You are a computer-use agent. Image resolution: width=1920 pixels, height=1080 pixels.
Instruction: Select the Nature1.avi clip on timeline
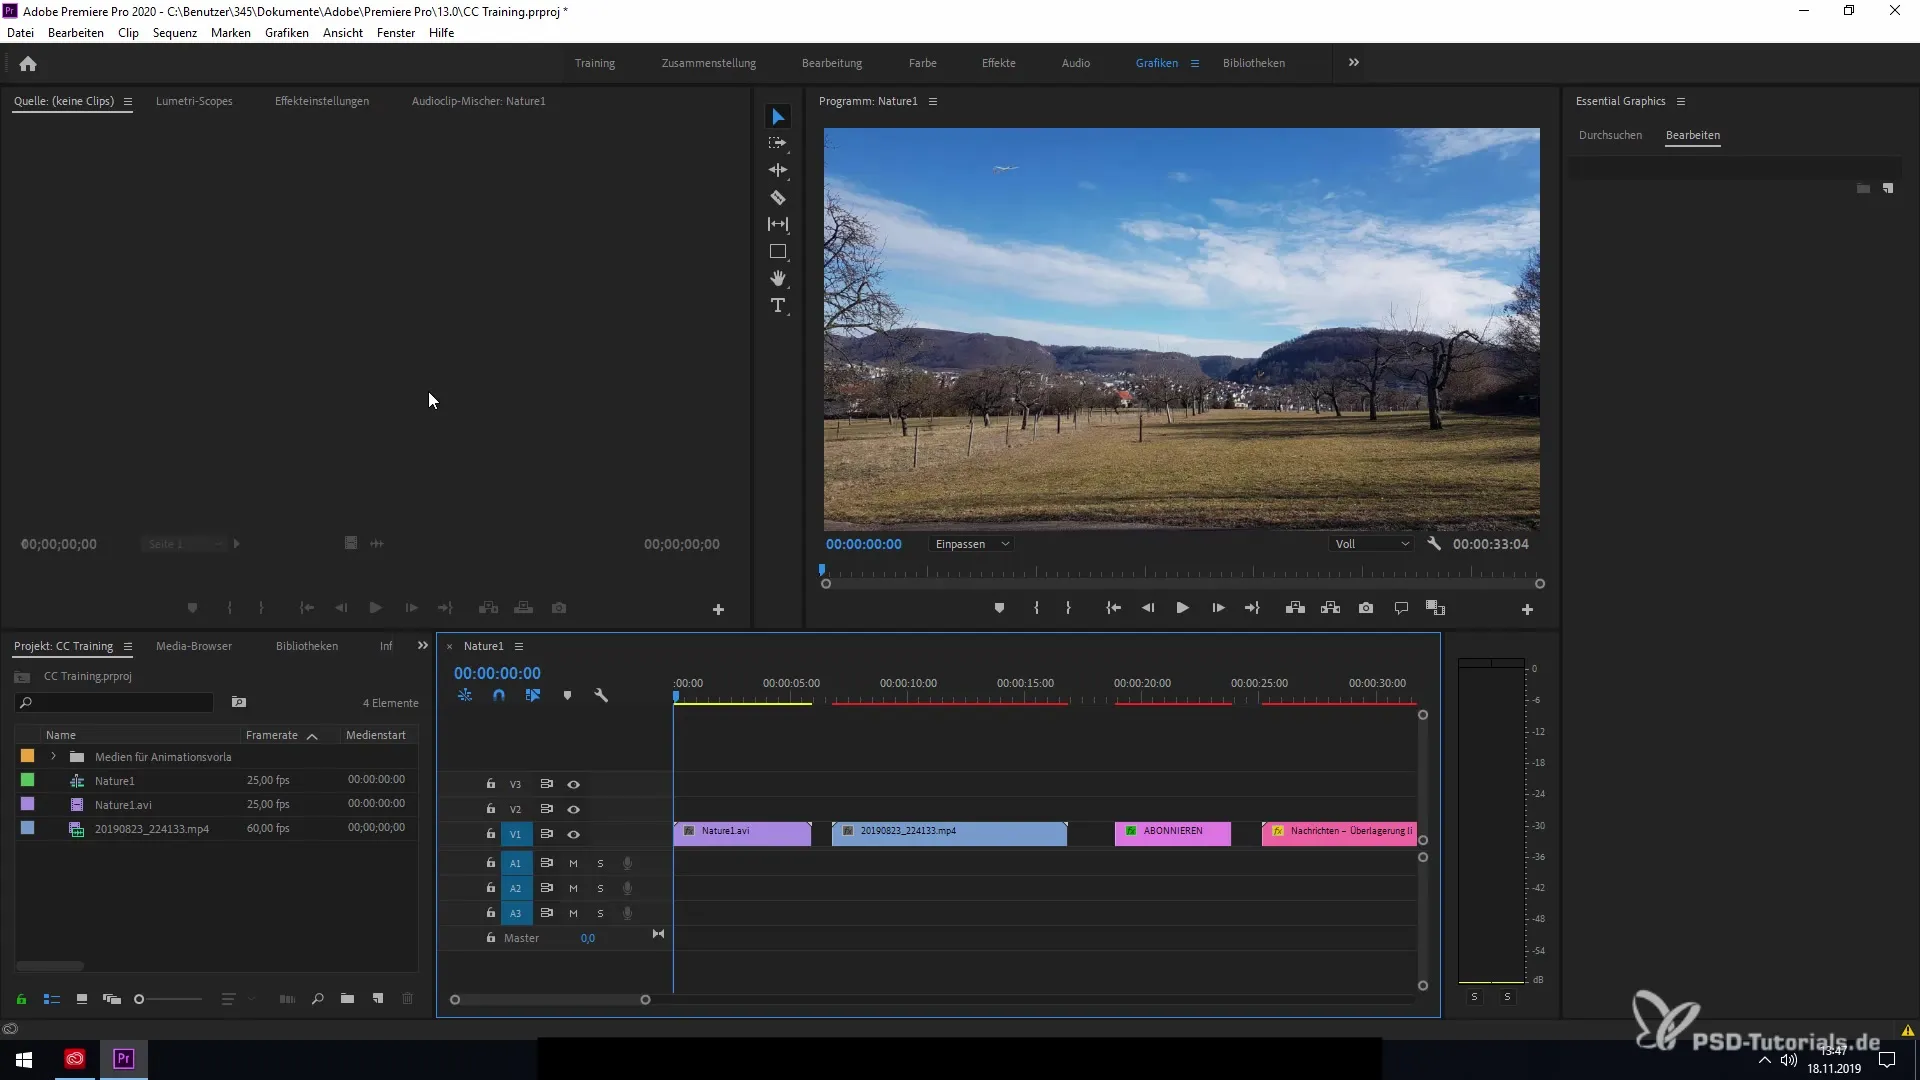click(742, 834)
